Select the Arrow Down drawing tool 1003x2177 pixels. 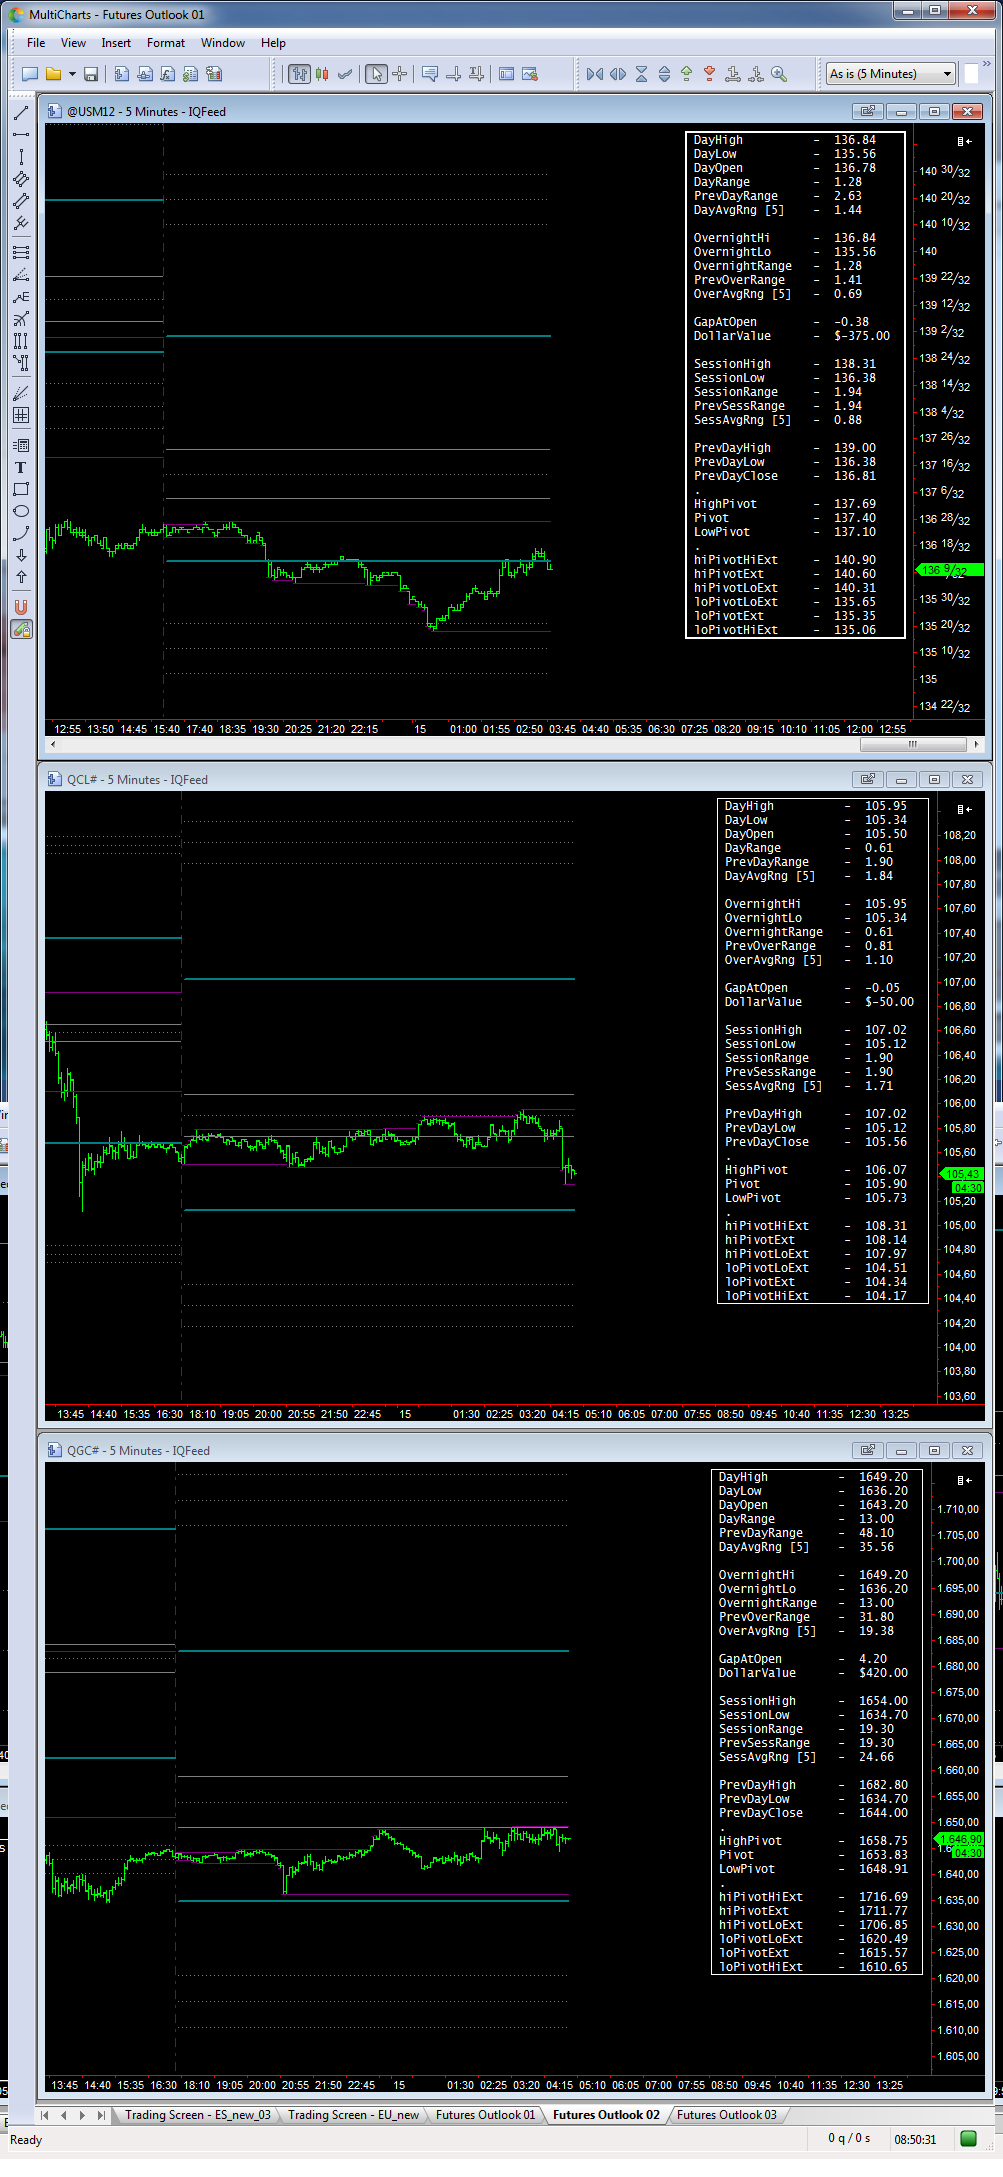click(x=20, y=555)
